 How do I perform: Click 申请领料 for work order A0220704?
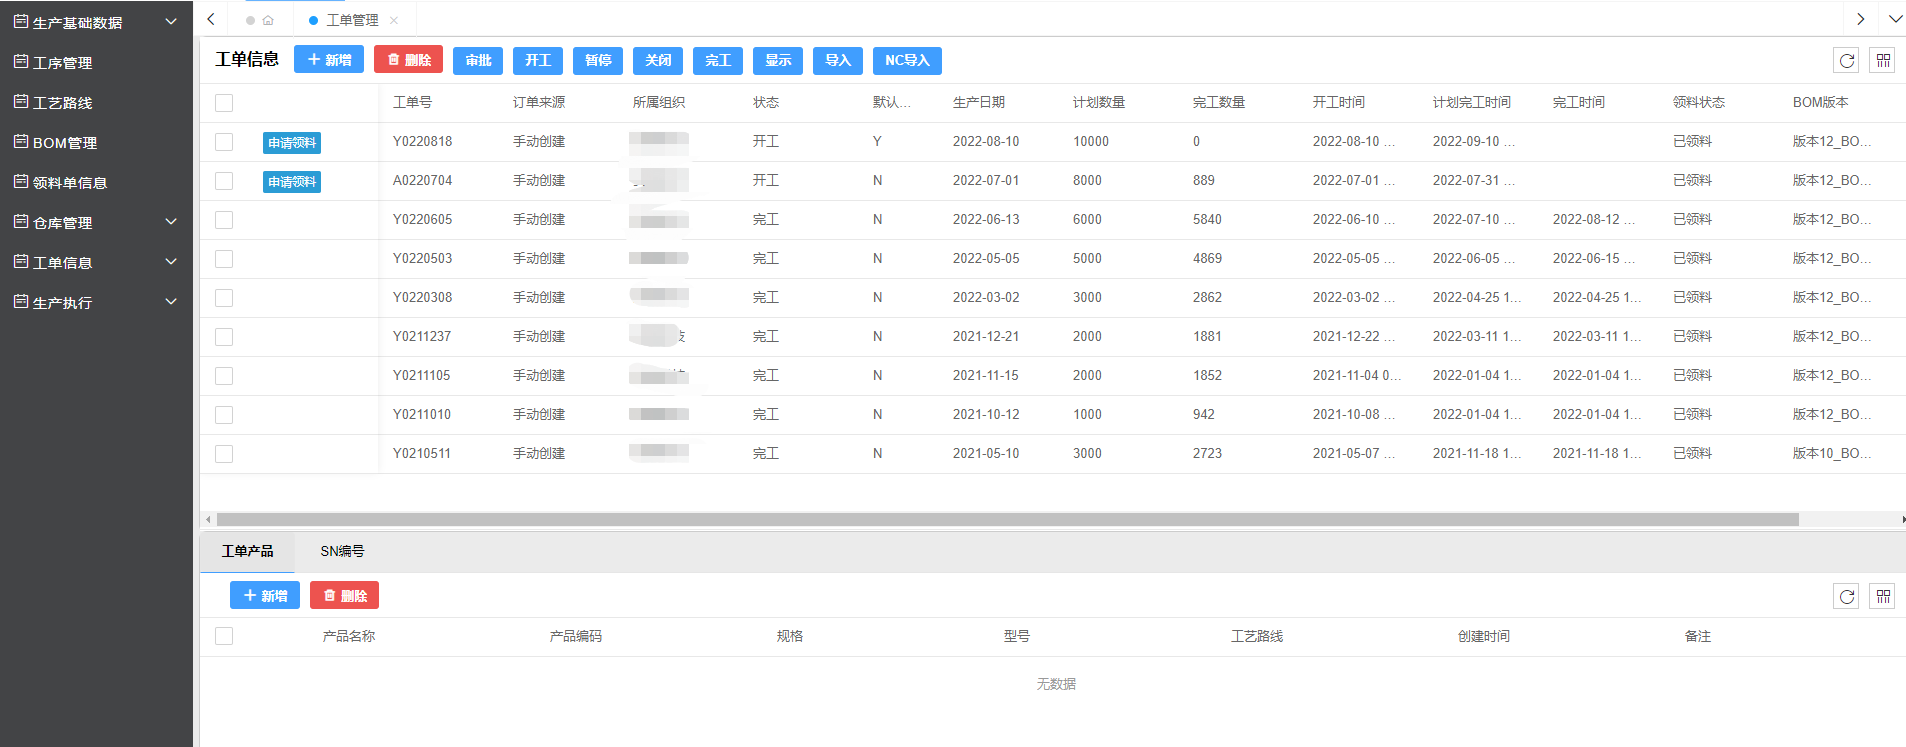point(292,182)
